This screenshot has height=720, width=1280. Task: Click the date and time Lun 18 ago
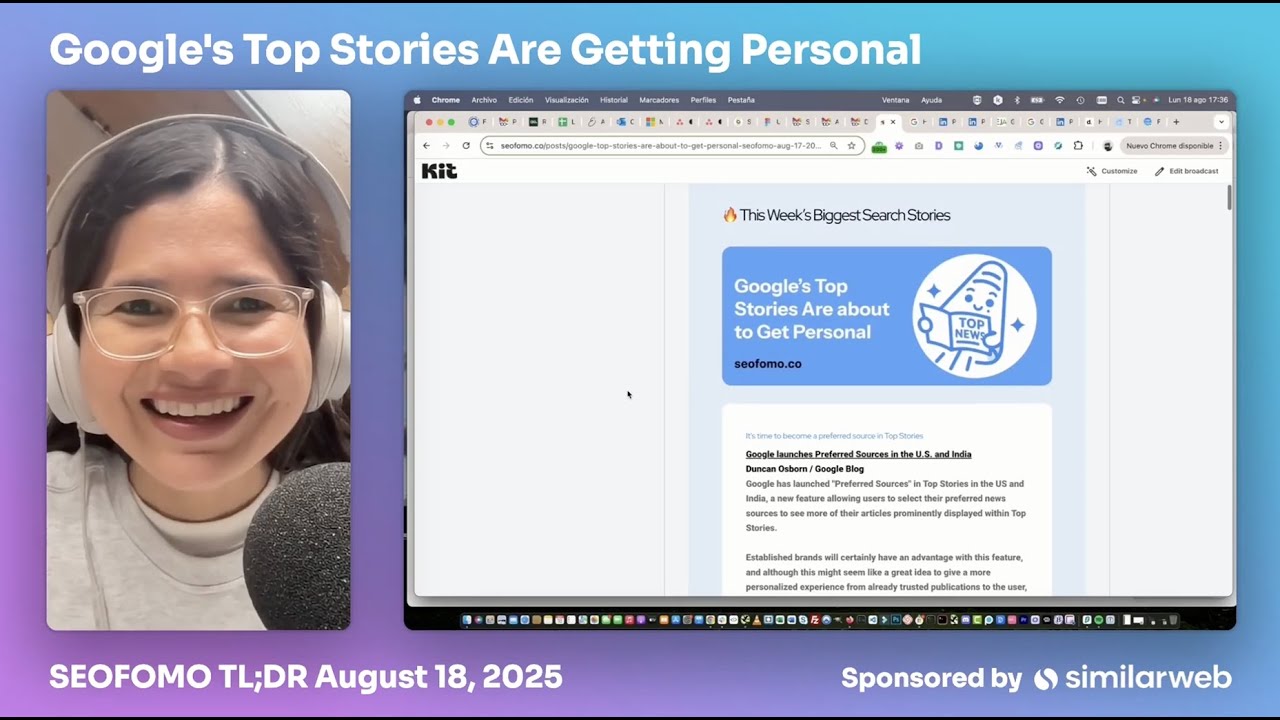tap(1198, 100)
